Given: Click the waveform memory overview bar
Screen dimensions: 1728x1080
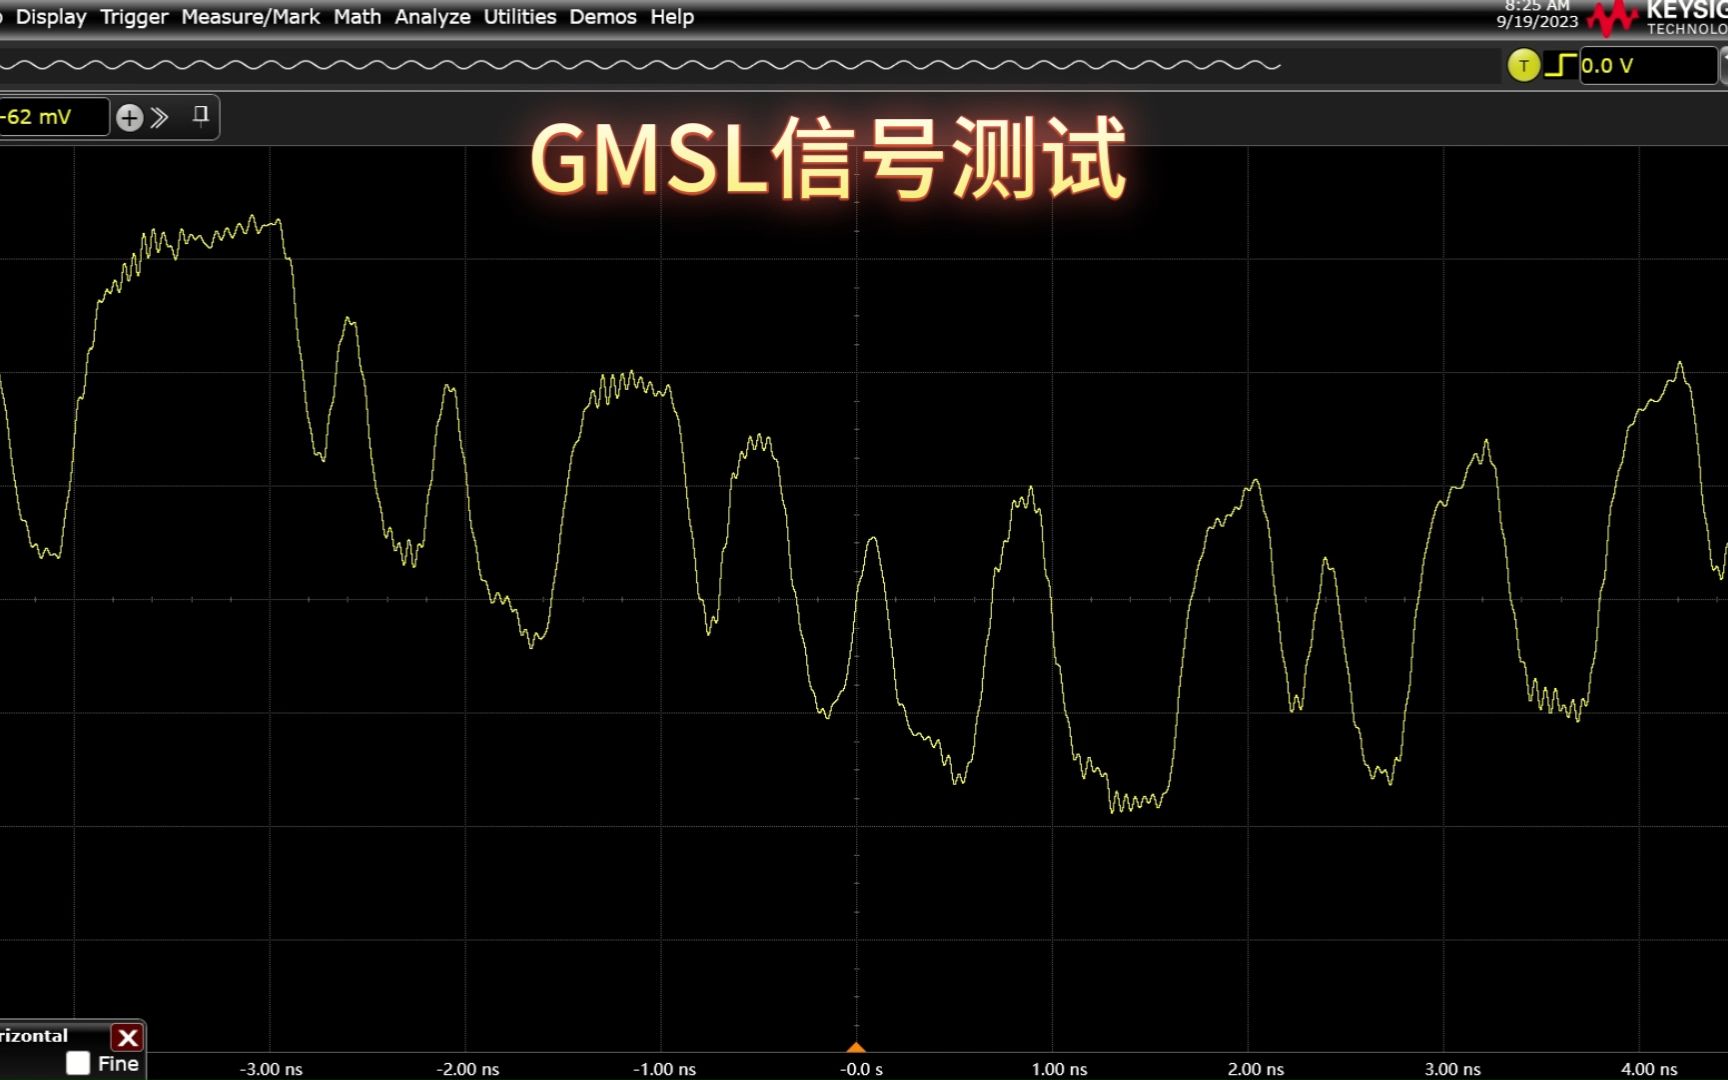Looking at the screenshot, I should (x=640, y=65).
